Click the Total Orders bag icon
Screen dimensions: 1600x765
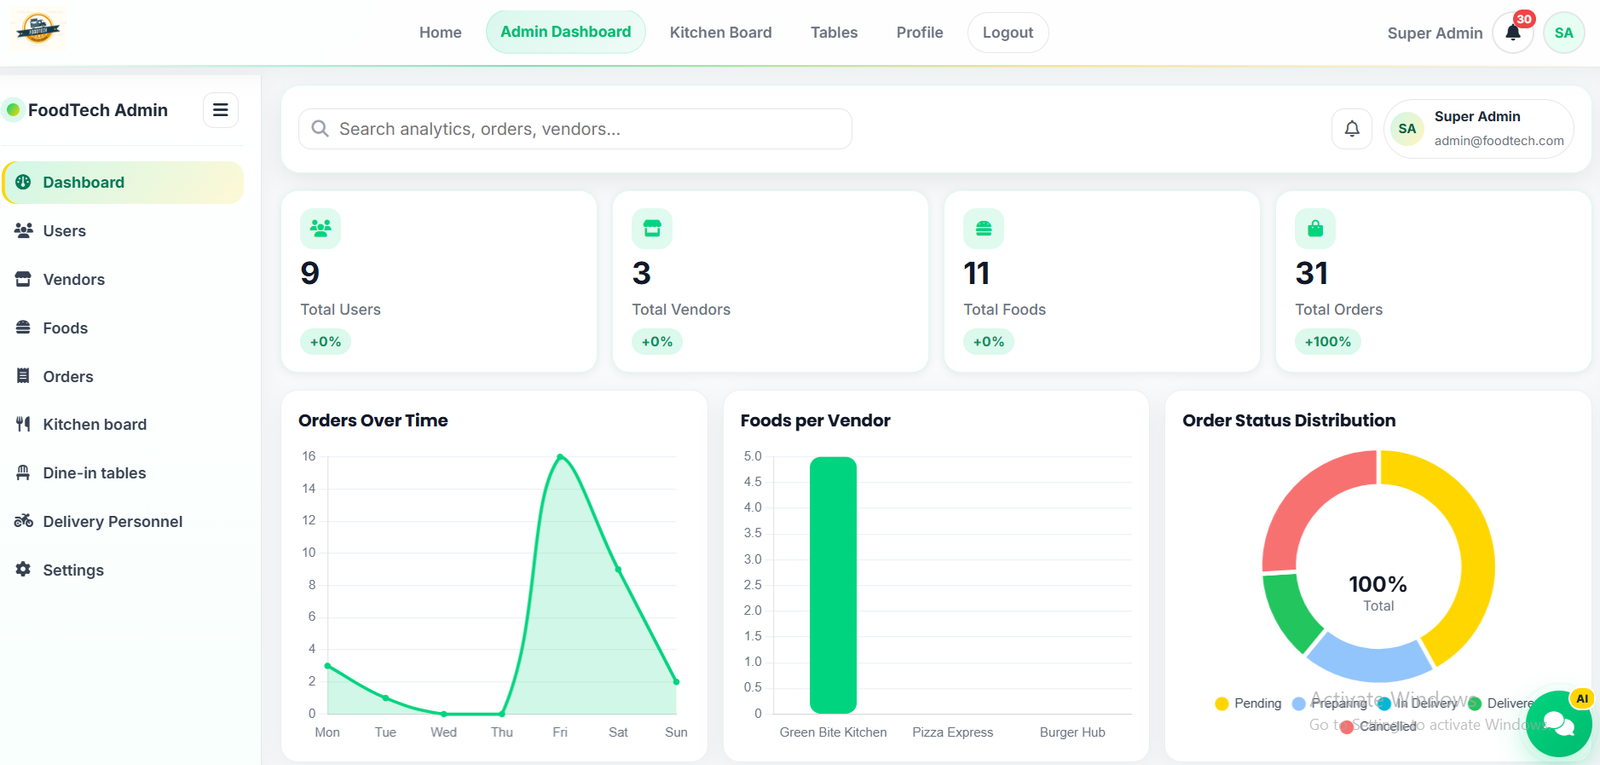tap(1315, 229)
